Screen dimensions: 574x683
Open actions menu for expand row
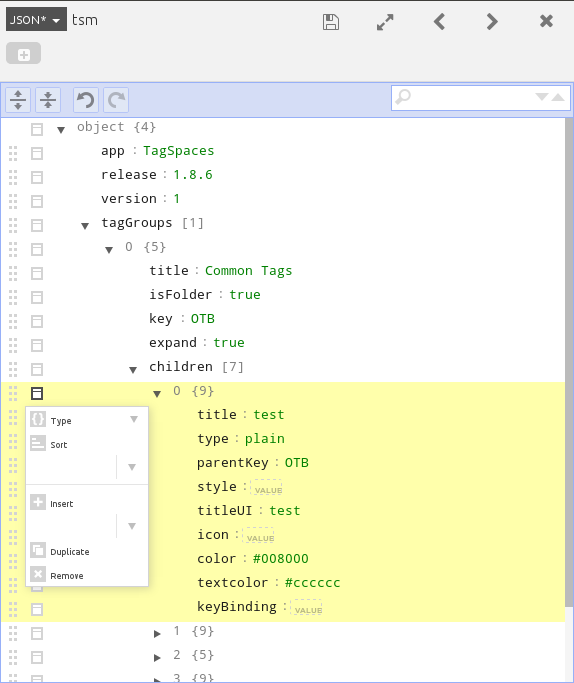click(x=37, y=345)
